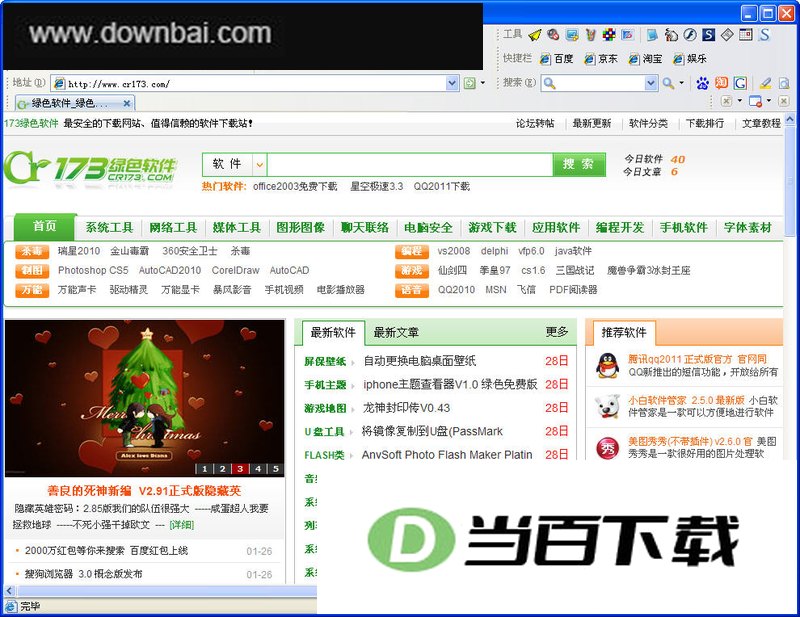Expand the address bar dropdown
This screenshot has width=800, height=617.
[452, 83]
